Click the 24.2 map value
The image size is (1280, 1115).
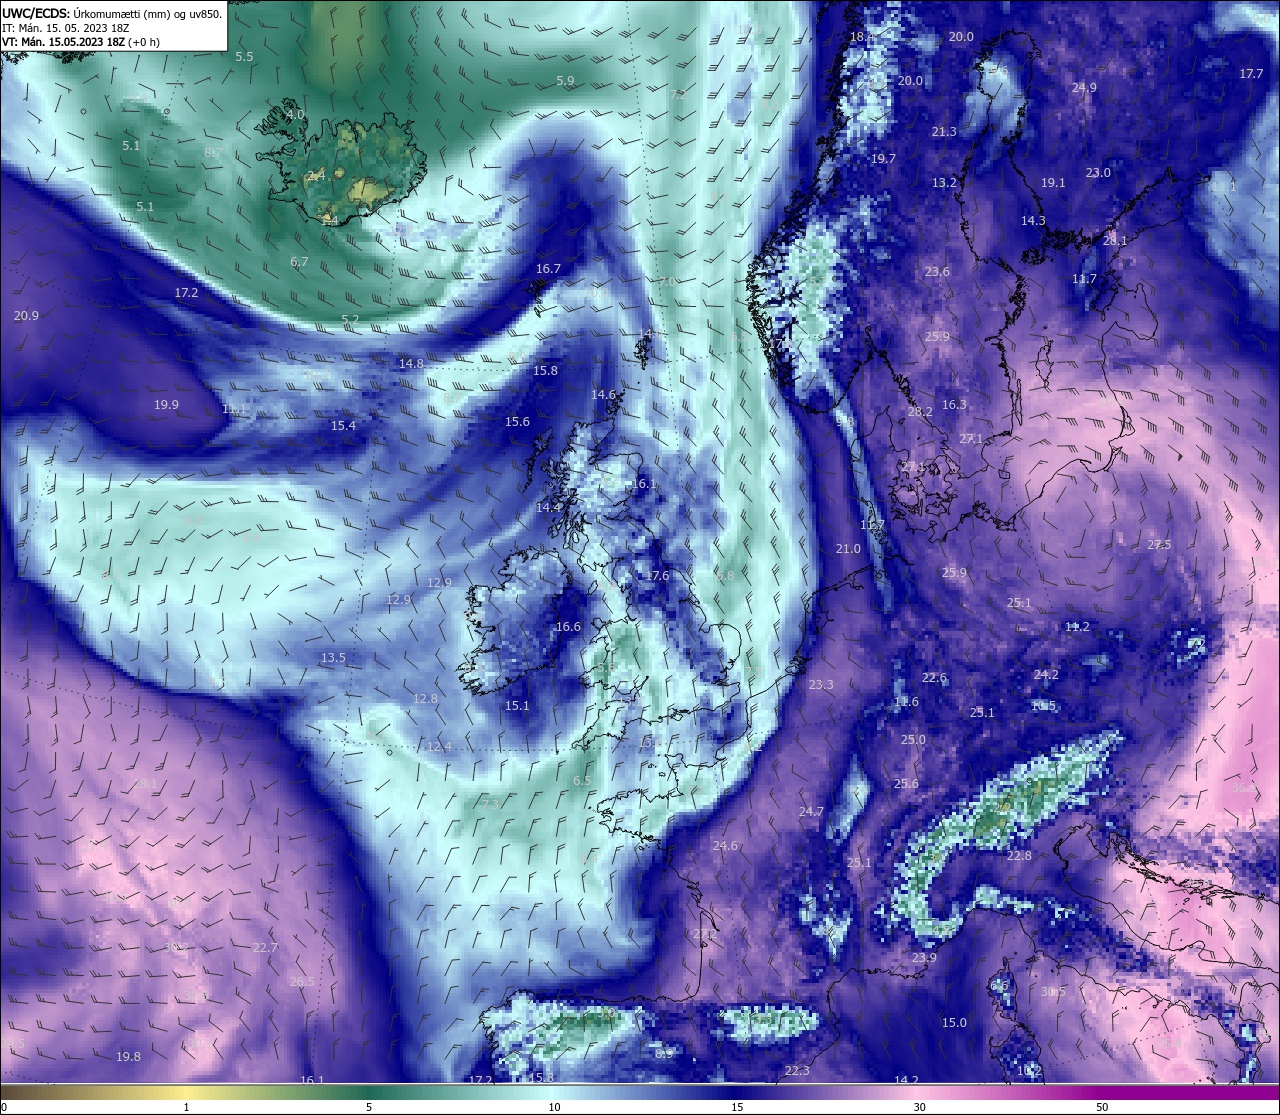coord(1046,675)
